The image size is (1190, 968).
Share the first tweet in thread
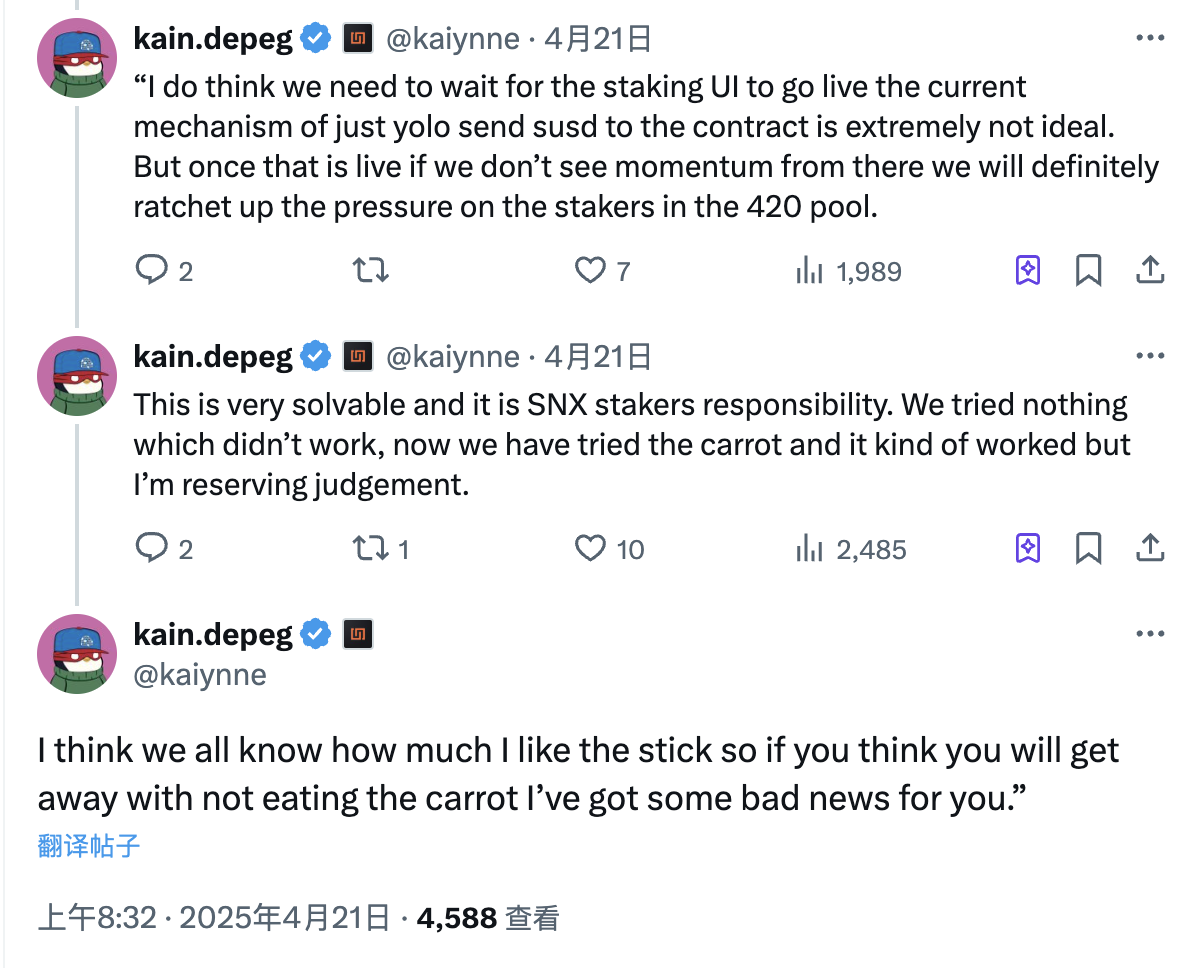click(x=1150, y=270)
